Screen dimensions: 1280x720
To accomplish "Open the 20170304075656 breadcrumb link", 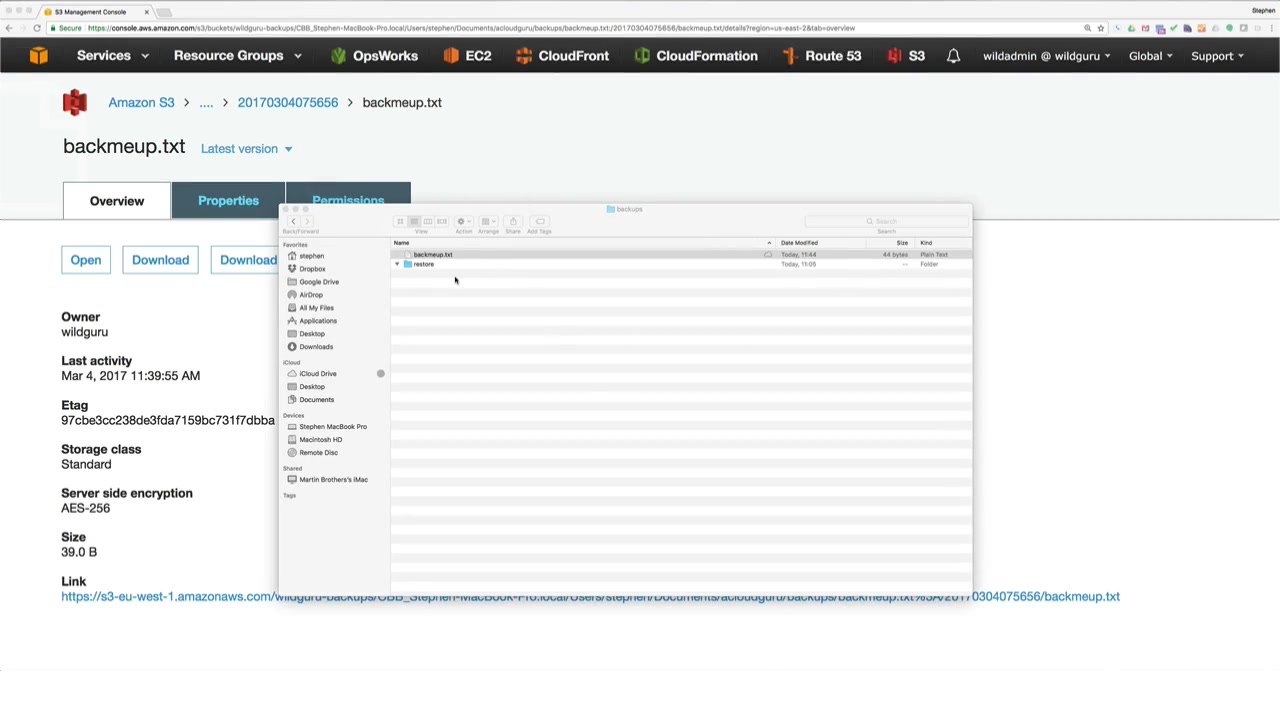I will click(288, 102).
